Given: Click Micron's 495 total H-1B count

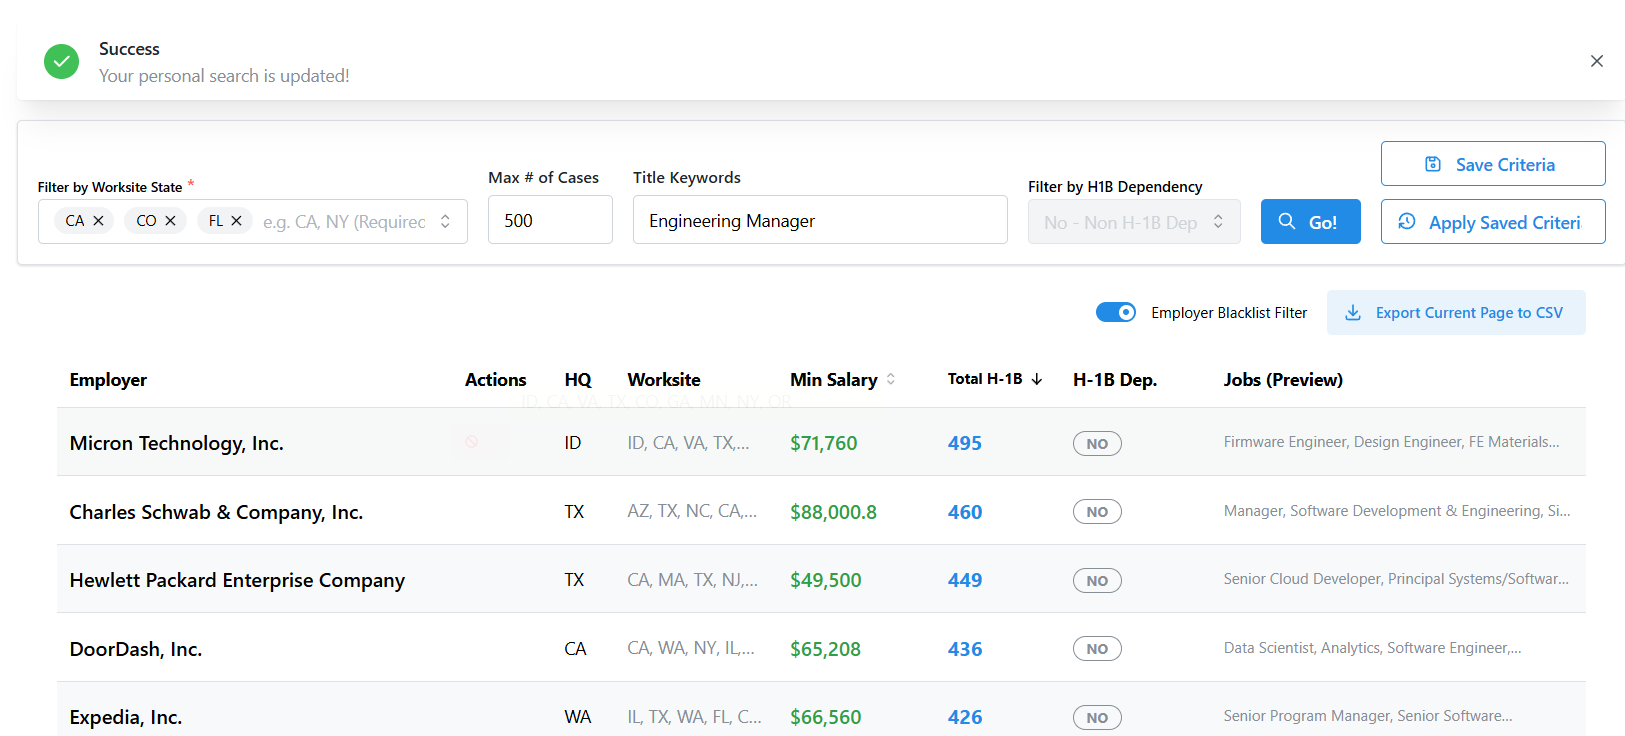Looking at the screenshot, I should pyautogui.click(x=965, y=443).
